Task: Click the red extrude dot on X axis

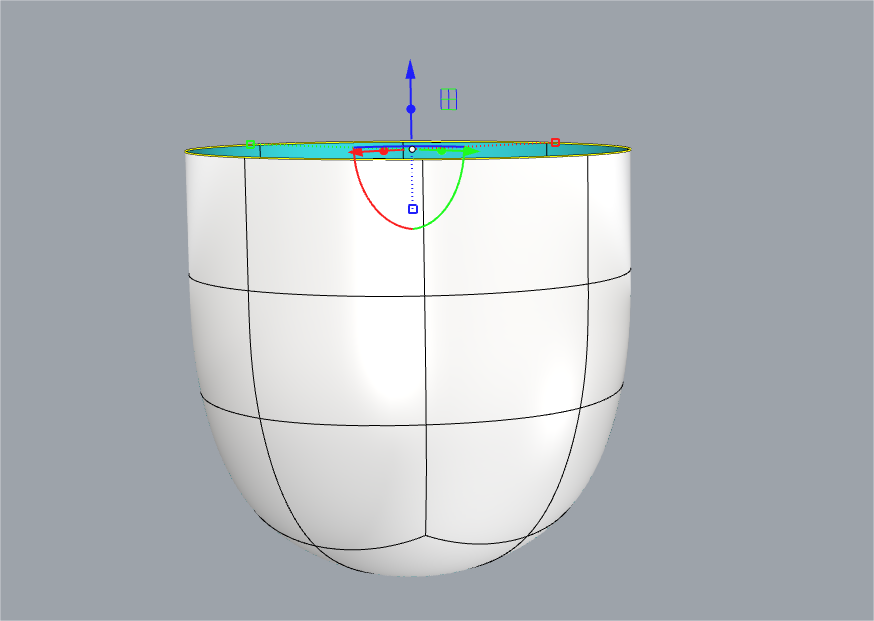Action: point(383,151)
